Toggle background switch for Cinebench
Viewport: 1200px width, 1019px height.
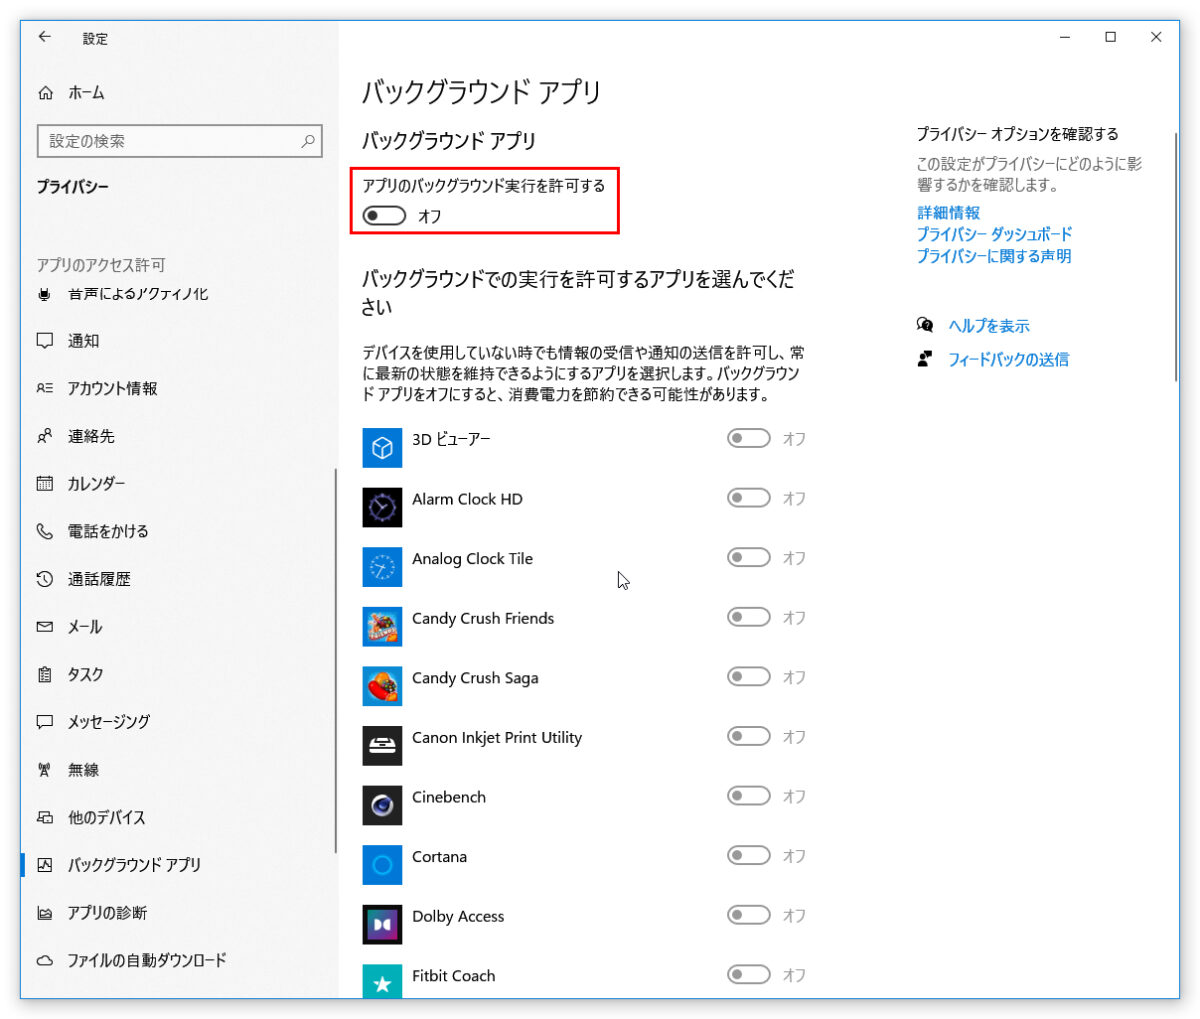click(749, 796)
